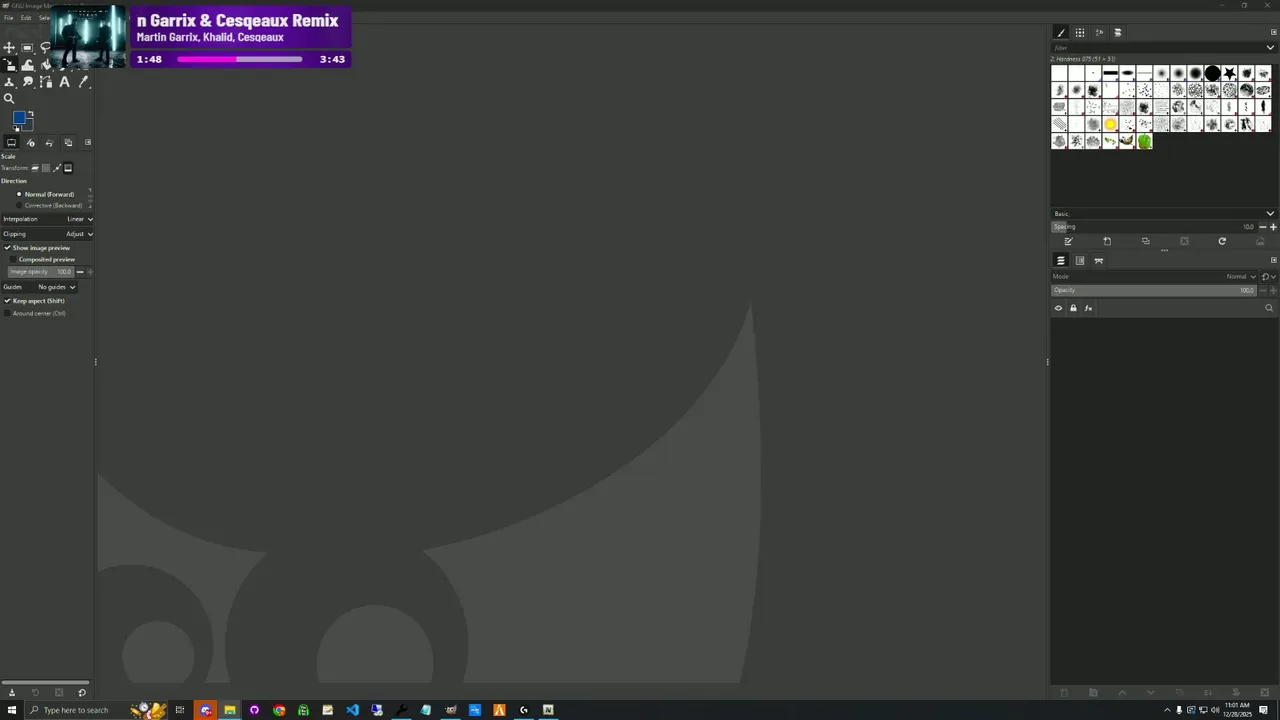Screen dimensions: 1280x720
Task: Select the Text tool (A icon)
Action: [64, 82]
